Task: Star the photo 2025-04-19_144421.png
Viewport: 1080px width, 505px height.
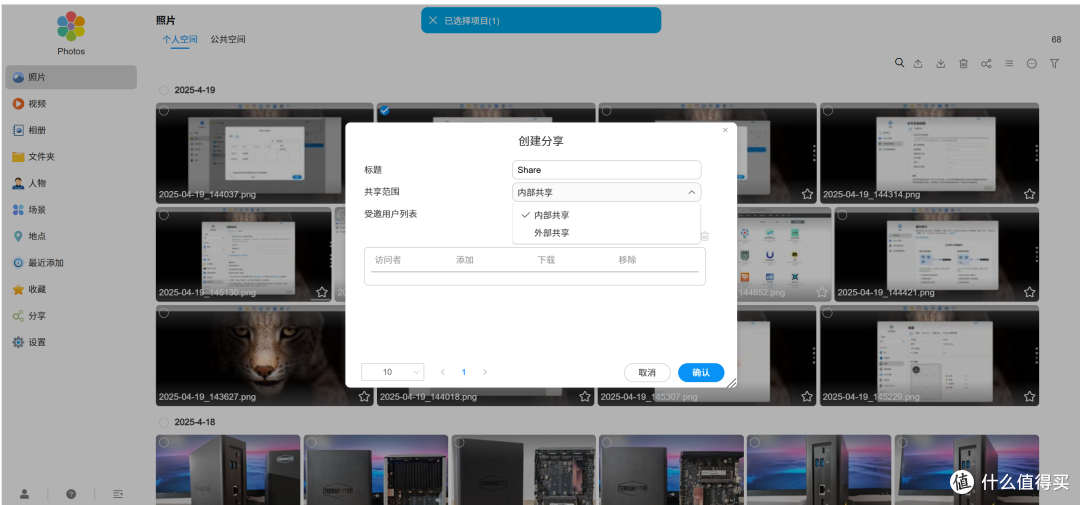Action: pyautogui.click(x=1029, y=292)
